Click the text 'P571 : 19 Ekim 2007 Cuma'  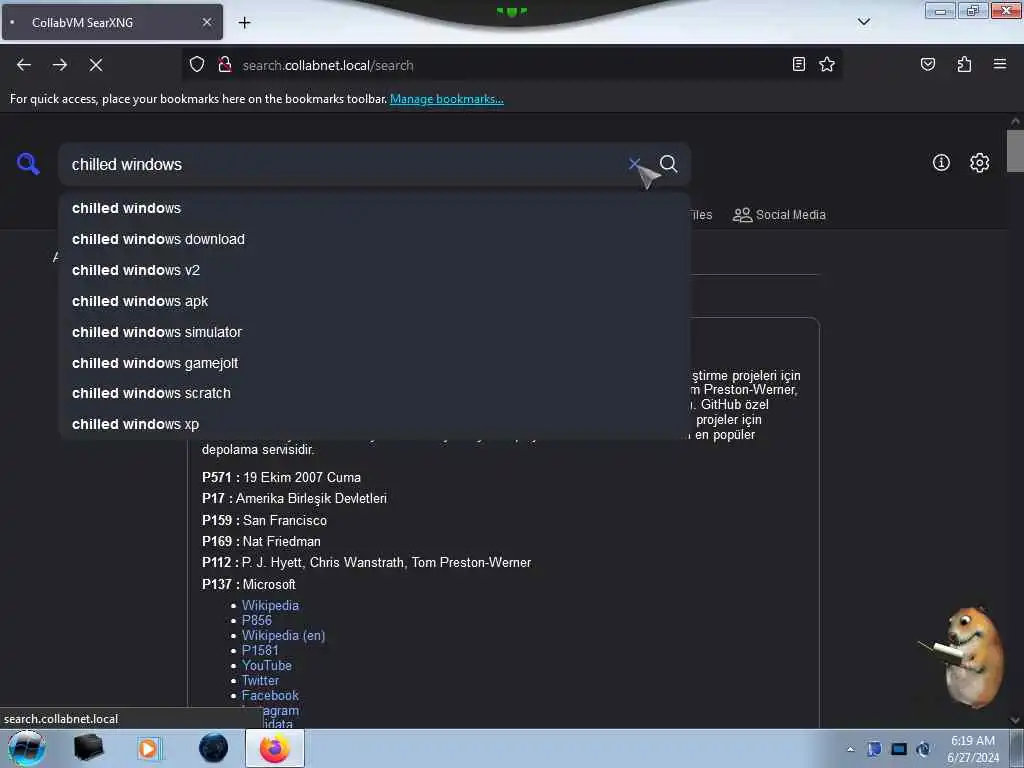tap(281, 477)
